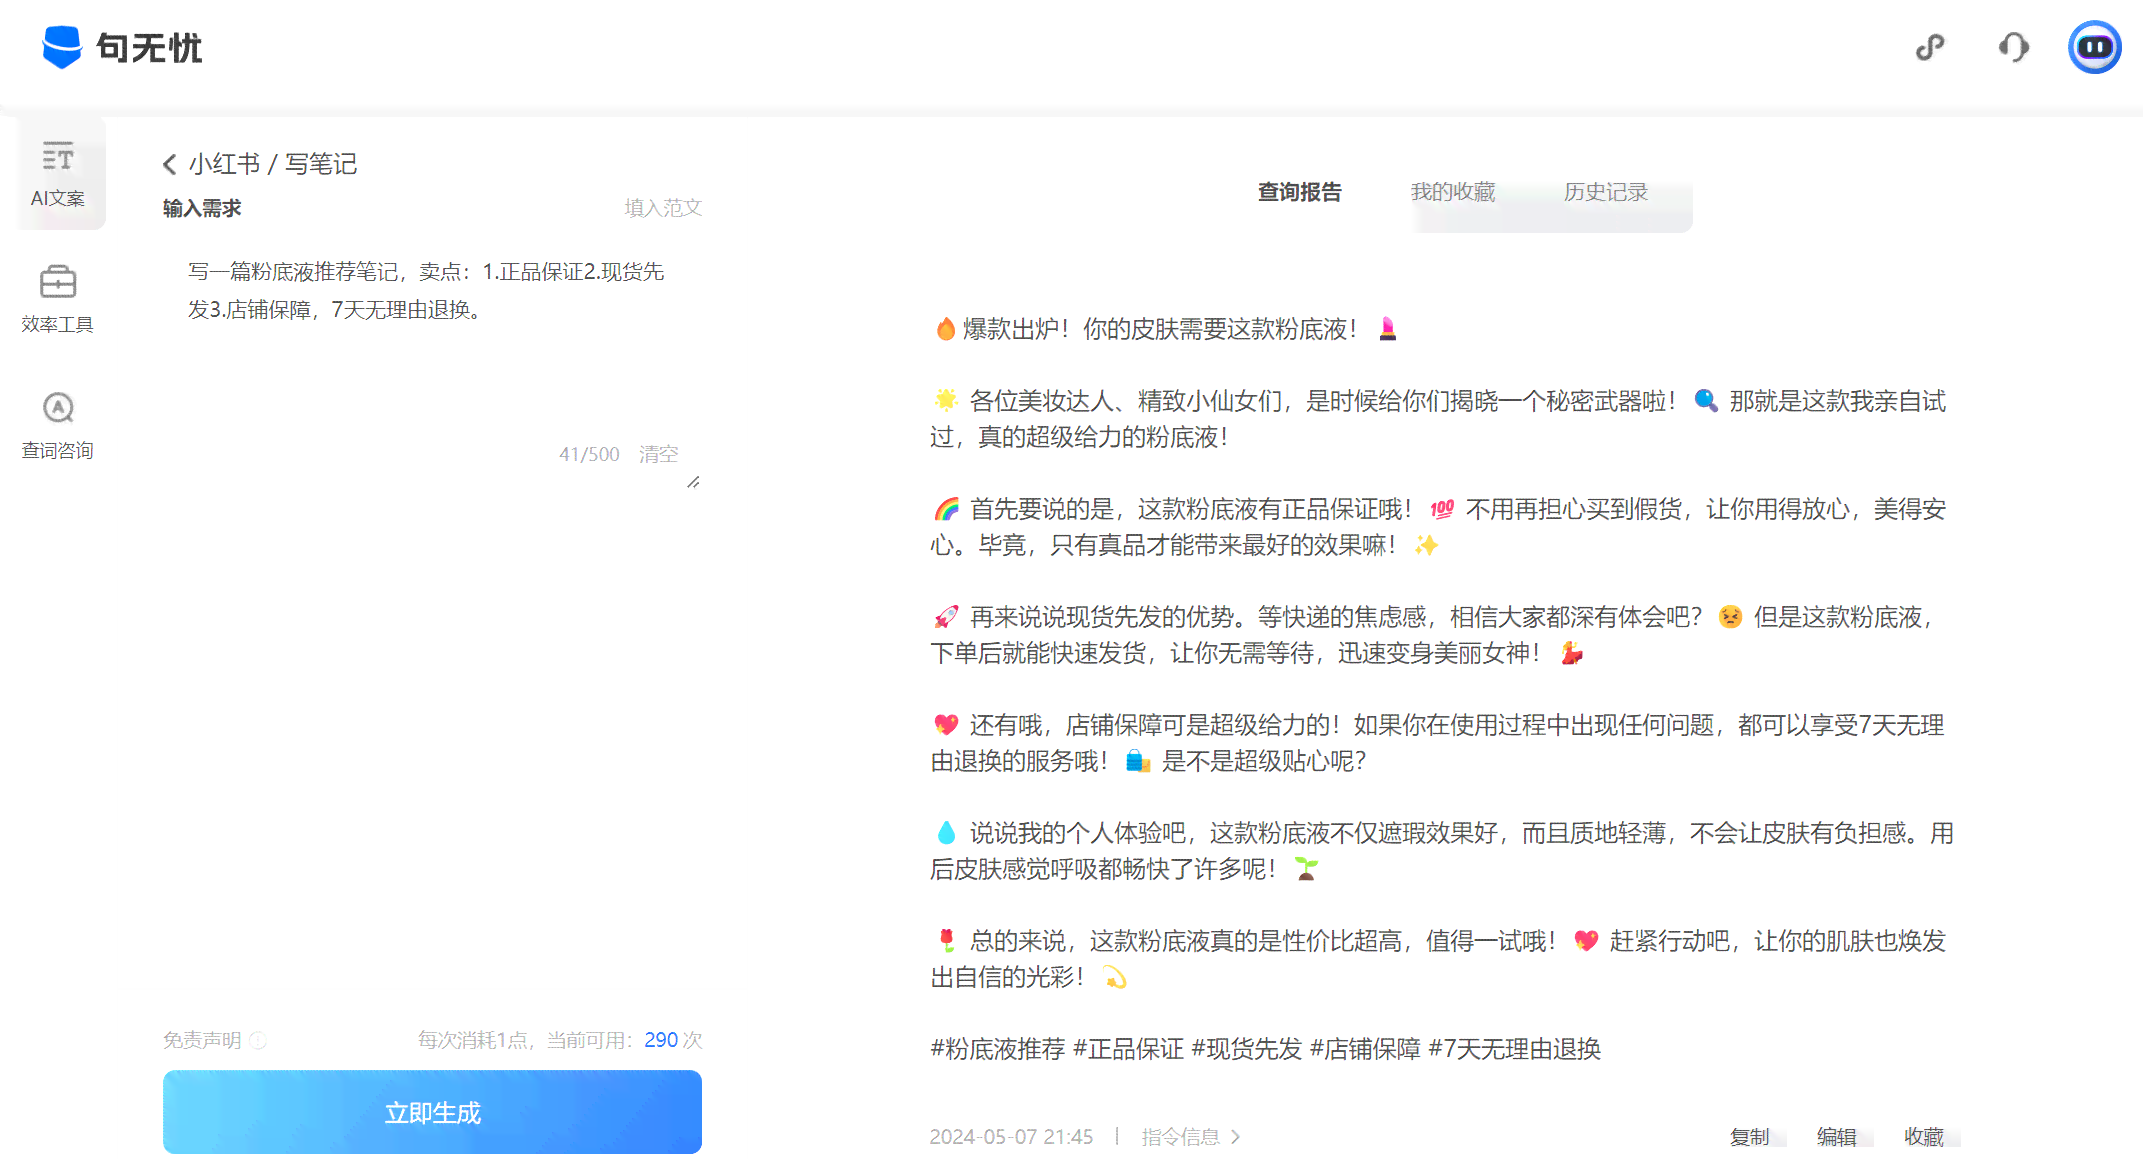Switch to 历史记录 tab
The width and height of the screenshot is (2143, 1159).
[1606, 192]
